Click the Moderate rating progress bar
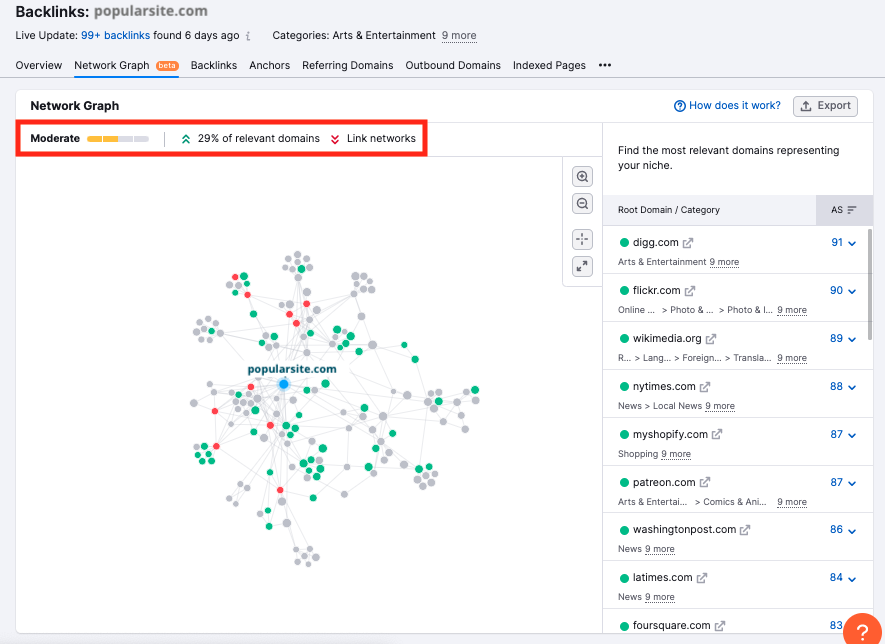 [117, 139]
